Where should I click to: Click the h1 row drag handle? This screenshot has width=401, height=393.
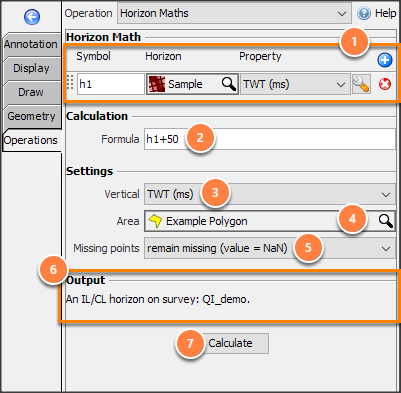coord(70,83)
